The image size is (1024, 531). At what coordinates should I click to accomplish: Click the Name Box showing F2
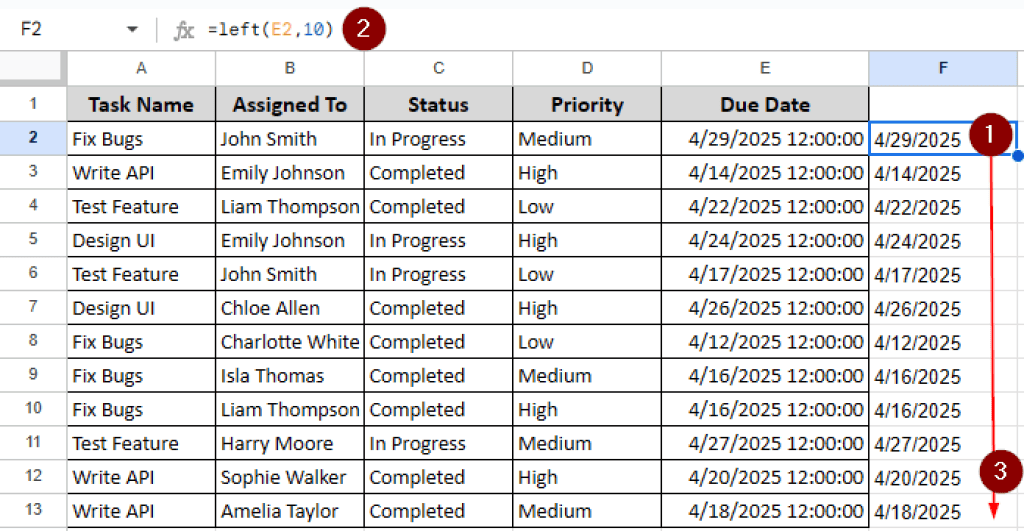60,30
